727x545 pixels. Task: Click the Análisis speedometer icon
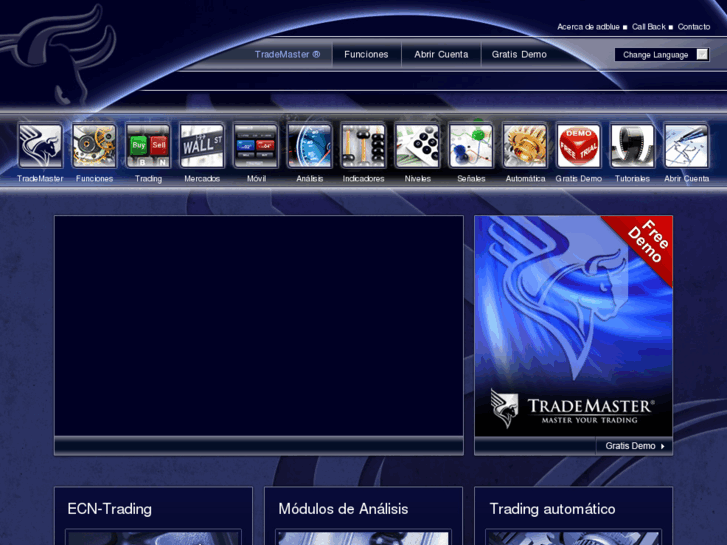309,146
